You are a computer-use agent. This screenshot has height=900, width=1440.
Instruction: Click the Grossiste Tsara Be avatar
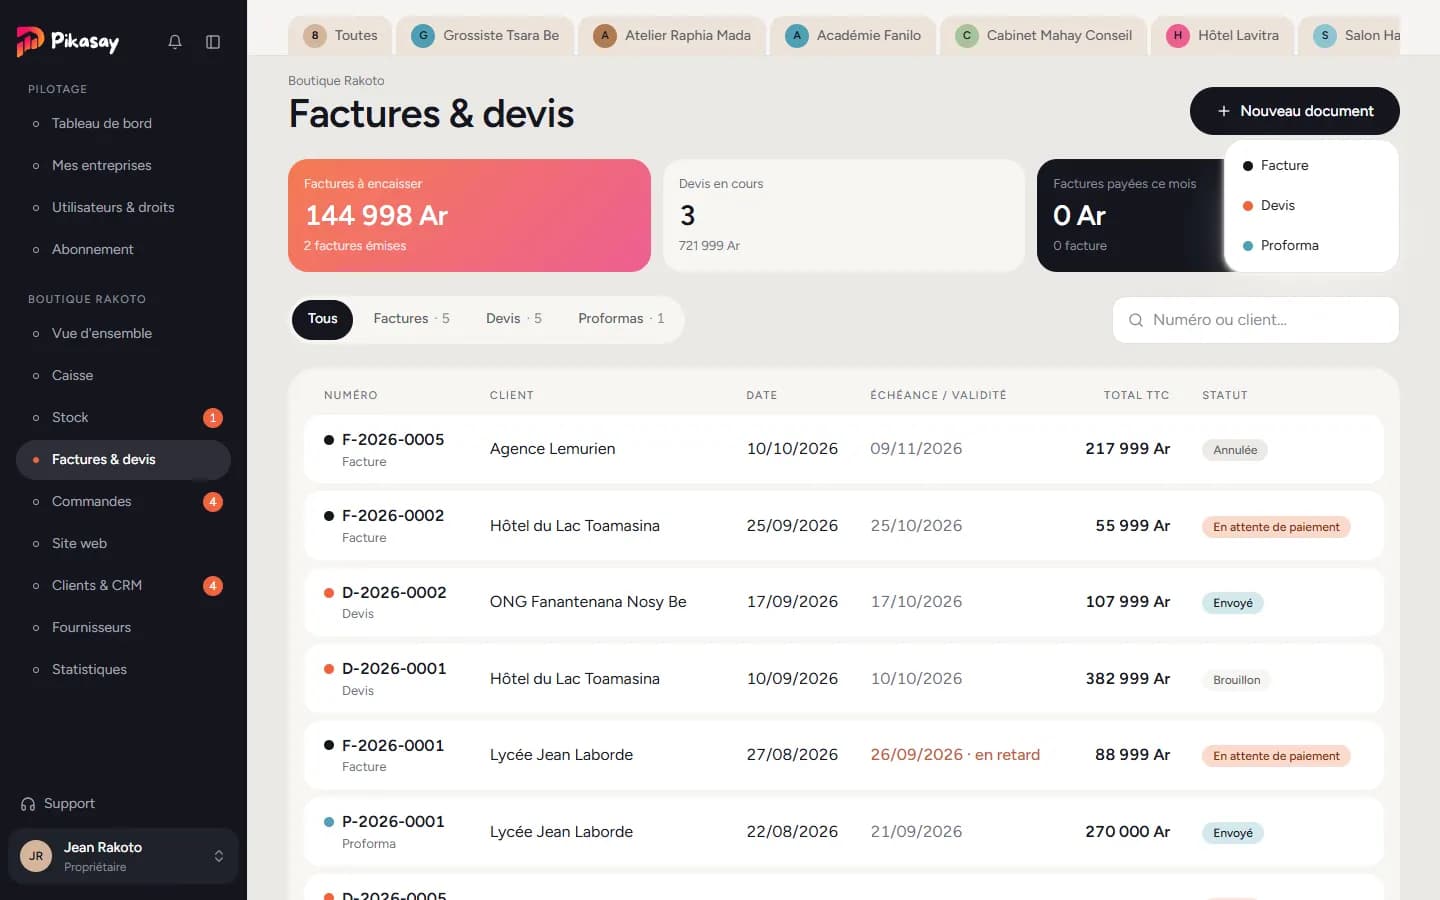(423, 36)
